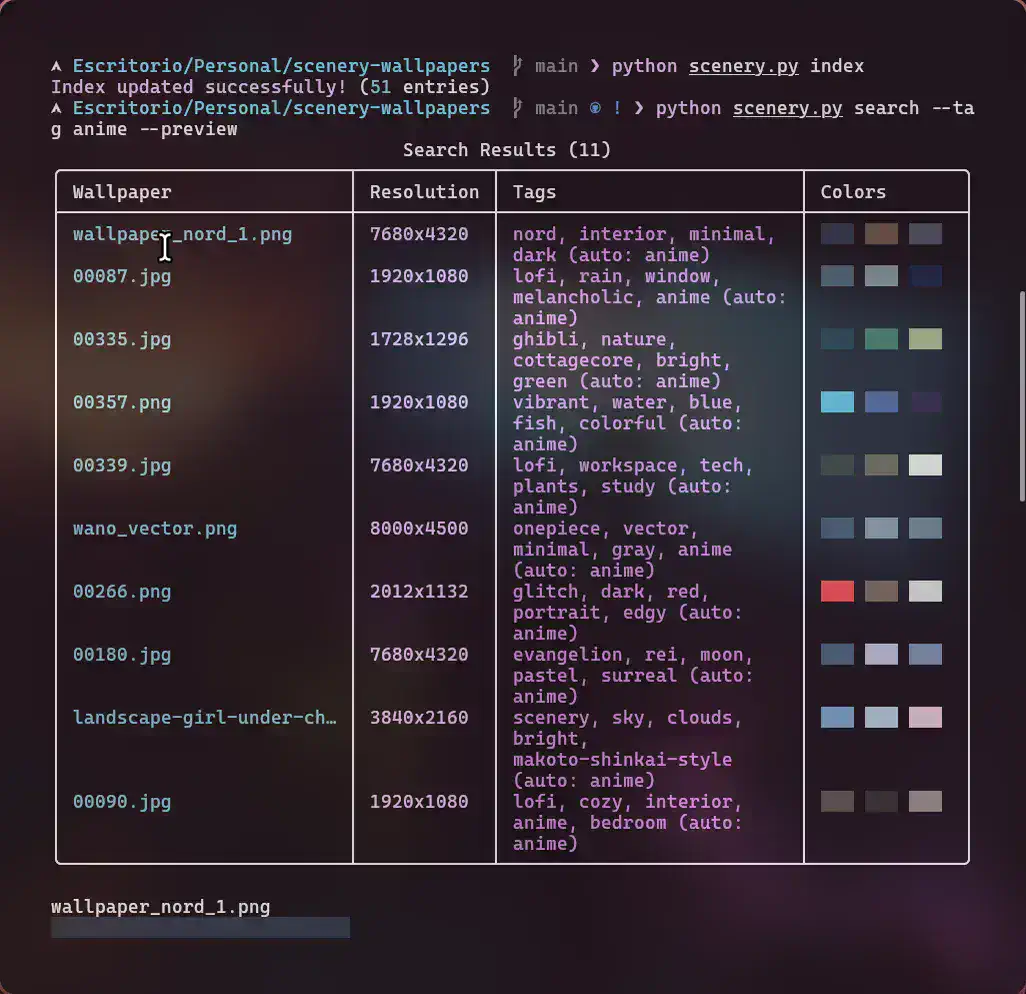Screen dimensions: 1026x994
Task: Click the git branch icon on the search command line
Action: point(517,108)
